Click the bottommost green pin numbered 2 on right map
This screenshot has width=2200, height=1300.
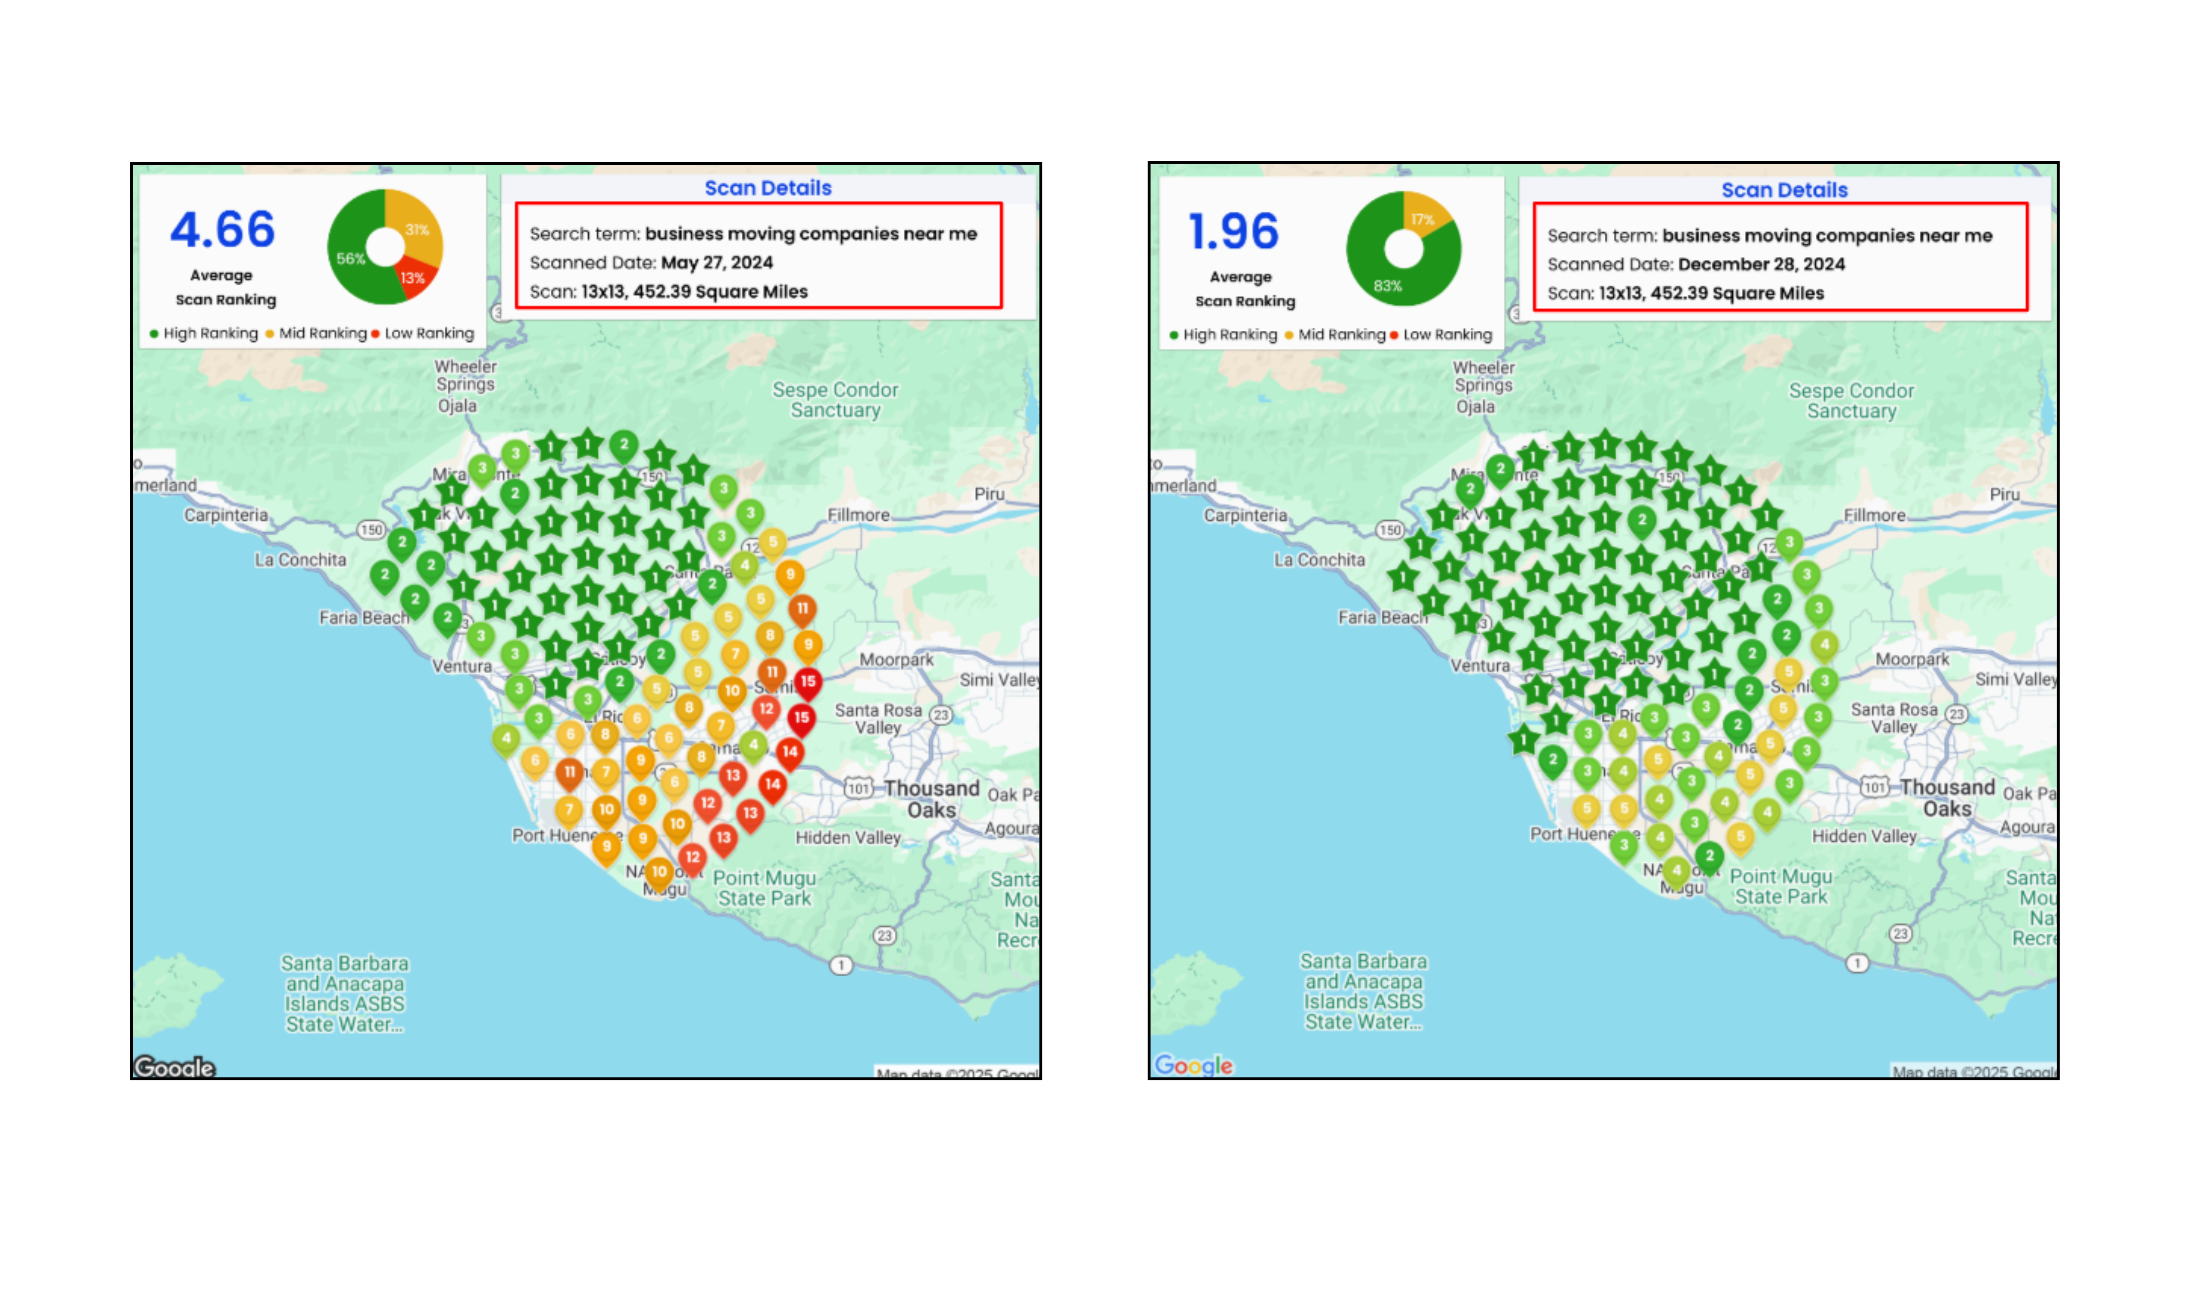pyautogui.click(x=1709, y=857)
